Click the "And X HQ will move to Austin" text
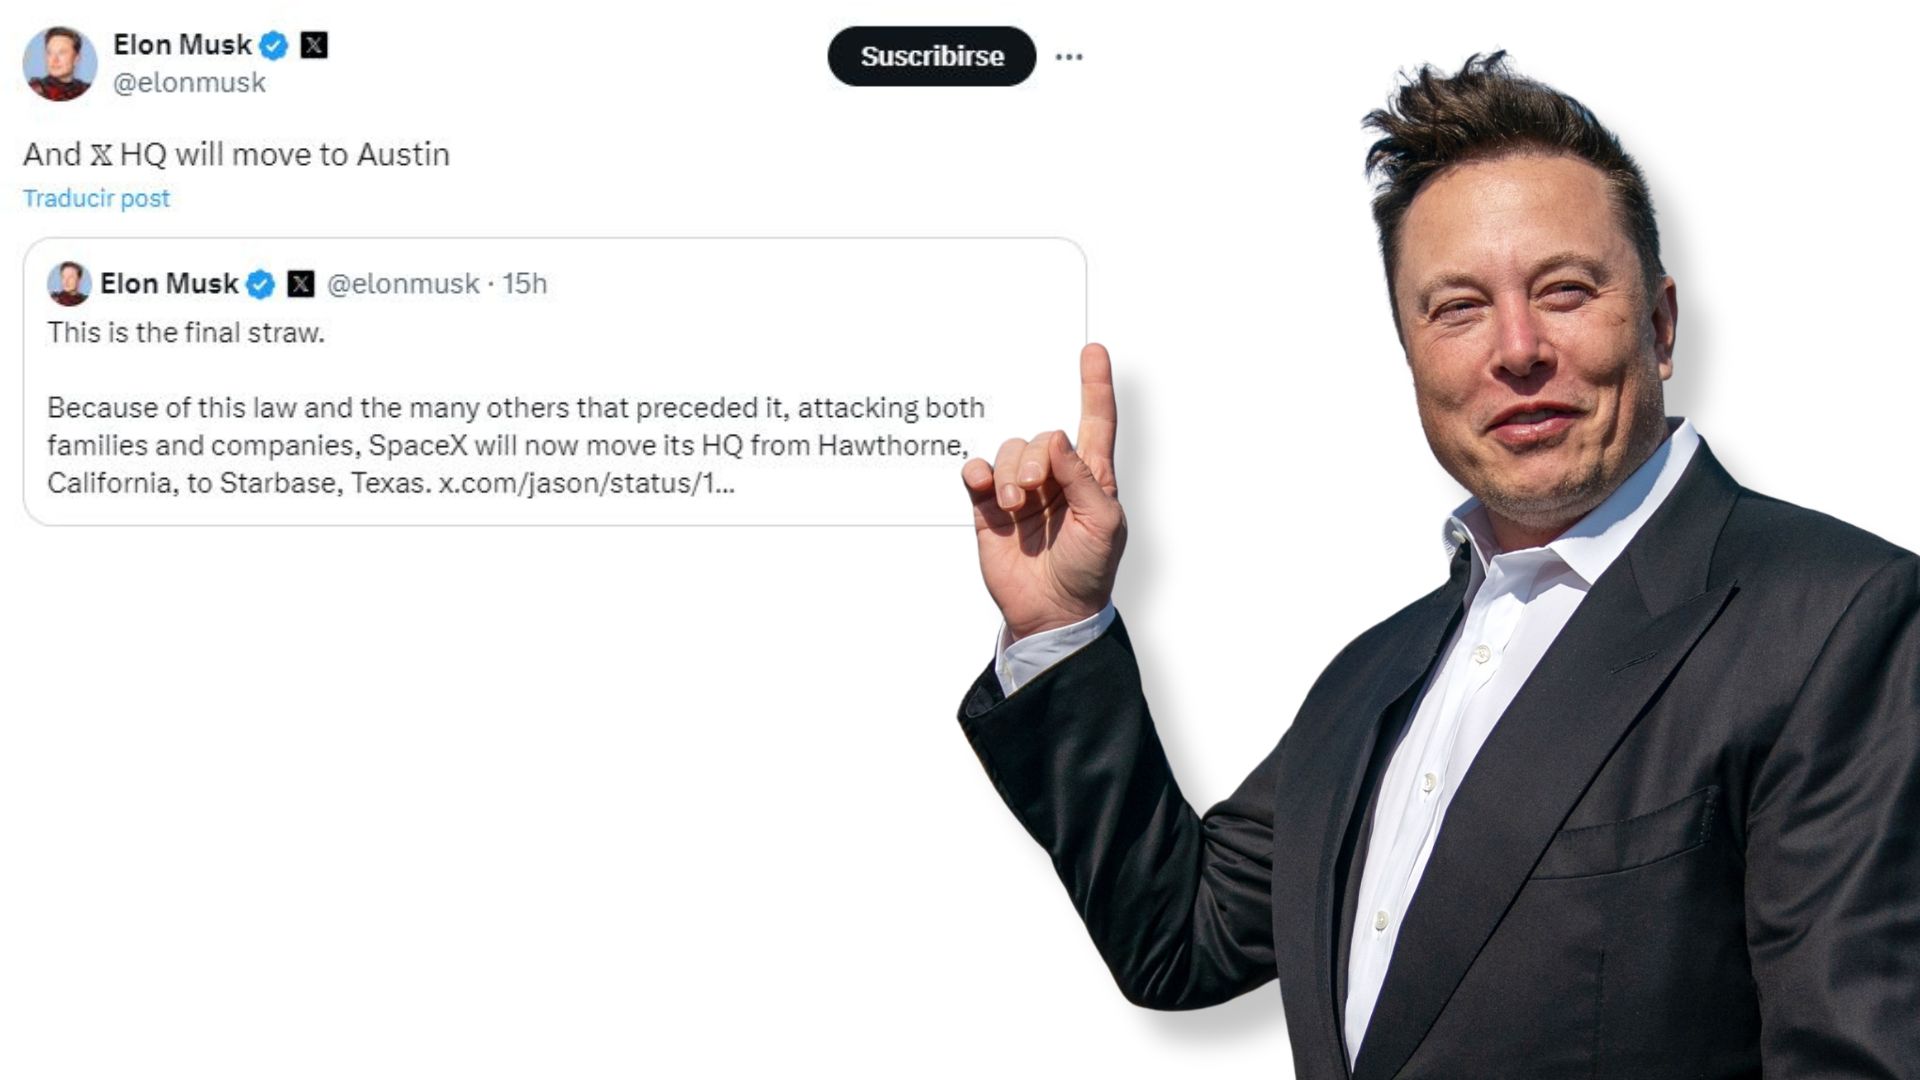Screen dimensions: 1920x1080 [237, 155]
